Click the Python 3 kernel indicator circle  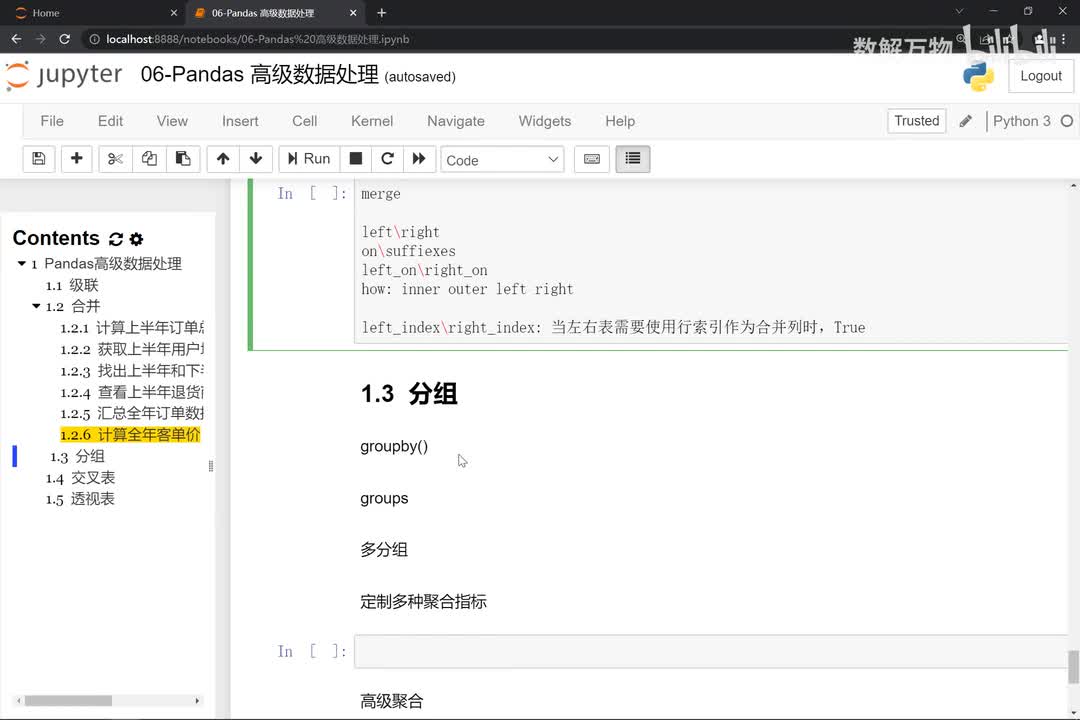(1067, 121)
